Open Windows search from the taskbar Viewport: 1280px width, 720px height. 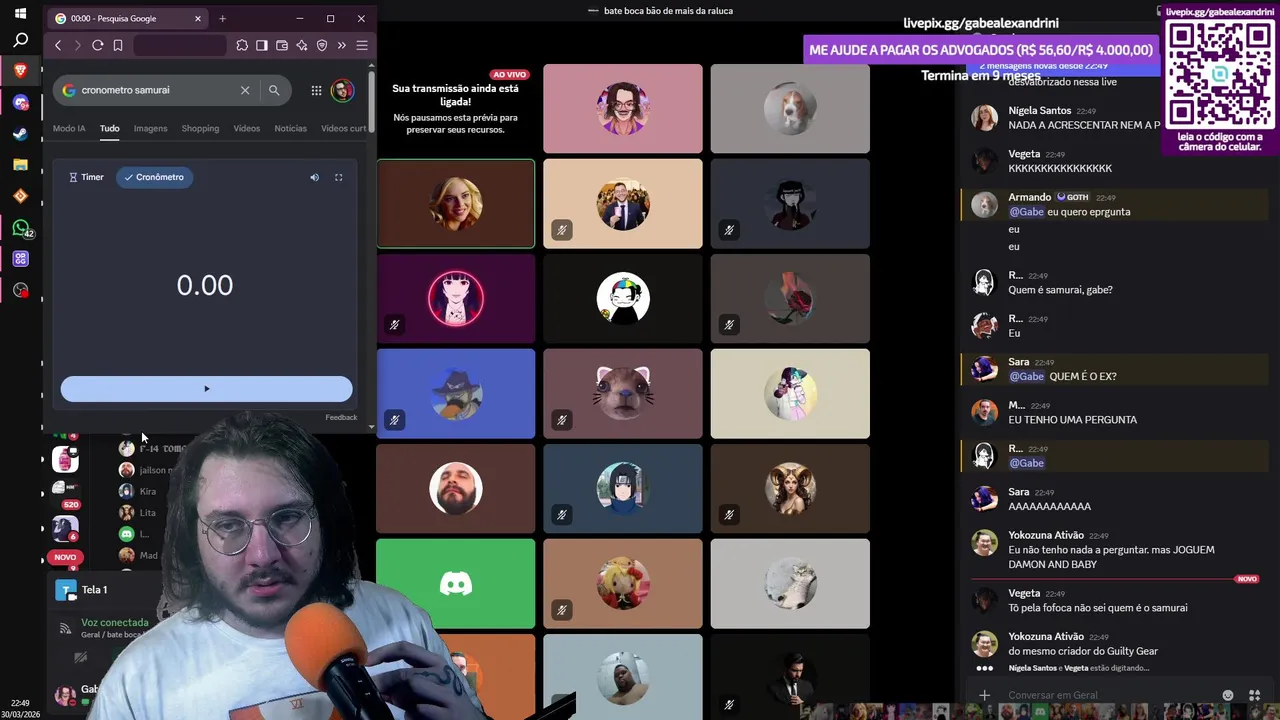click(20, 41)
